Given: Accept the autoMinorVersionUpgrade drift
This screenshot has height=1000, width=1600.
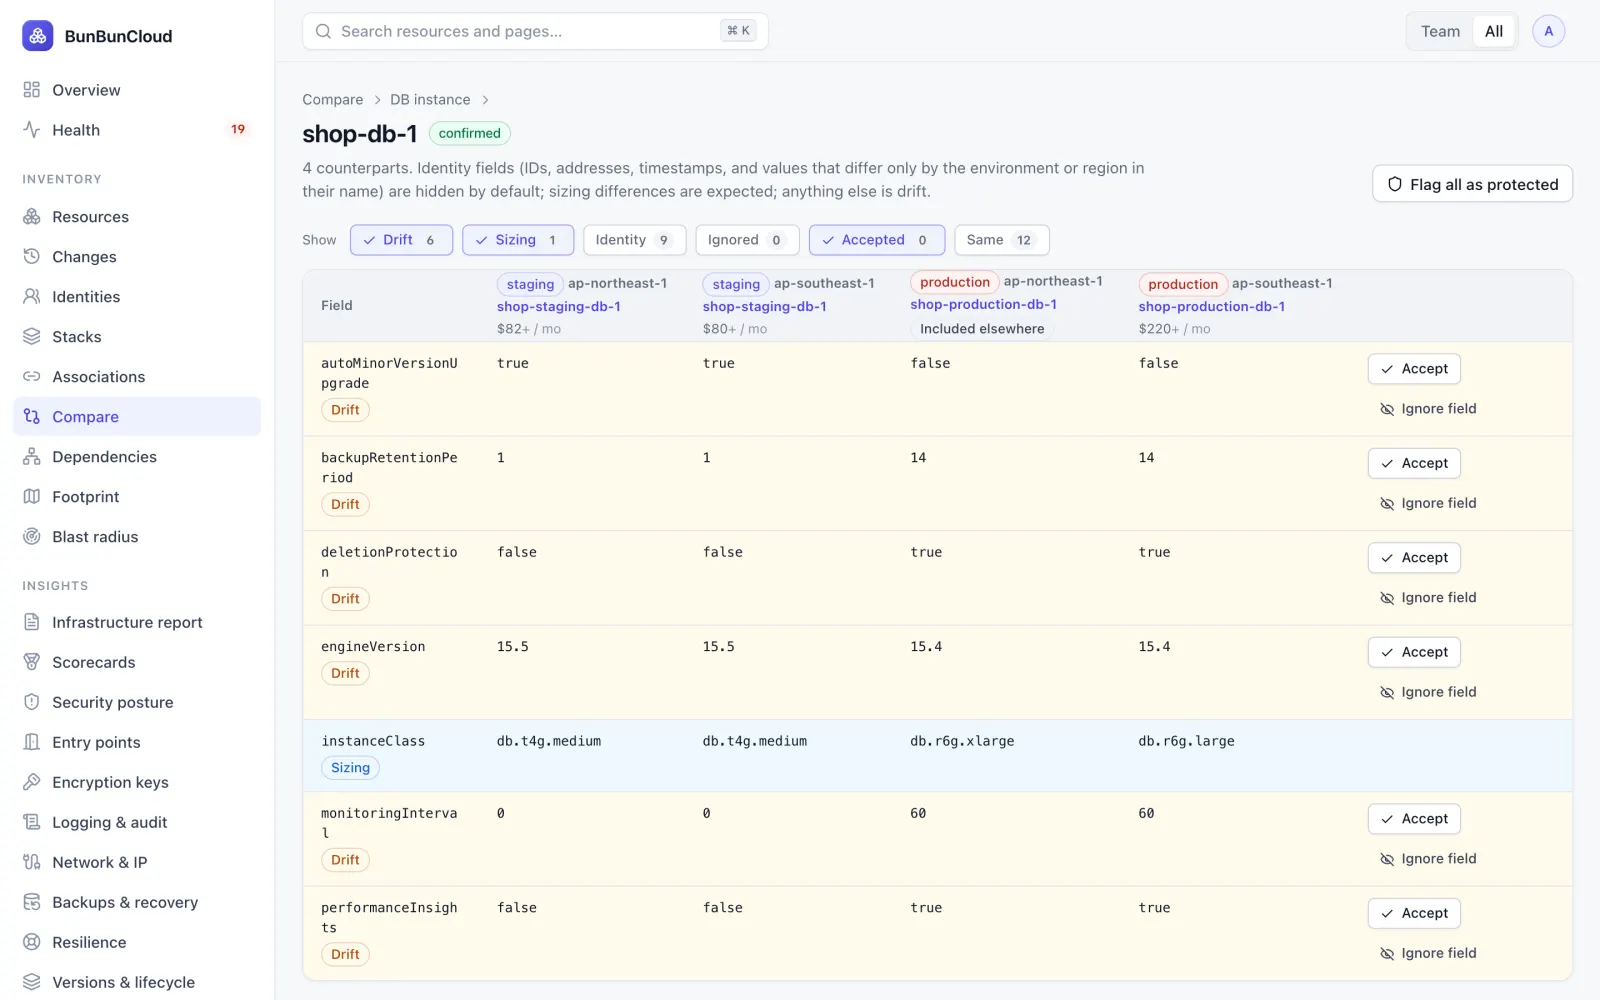Looking at the screenshot, I should 1414,369.
